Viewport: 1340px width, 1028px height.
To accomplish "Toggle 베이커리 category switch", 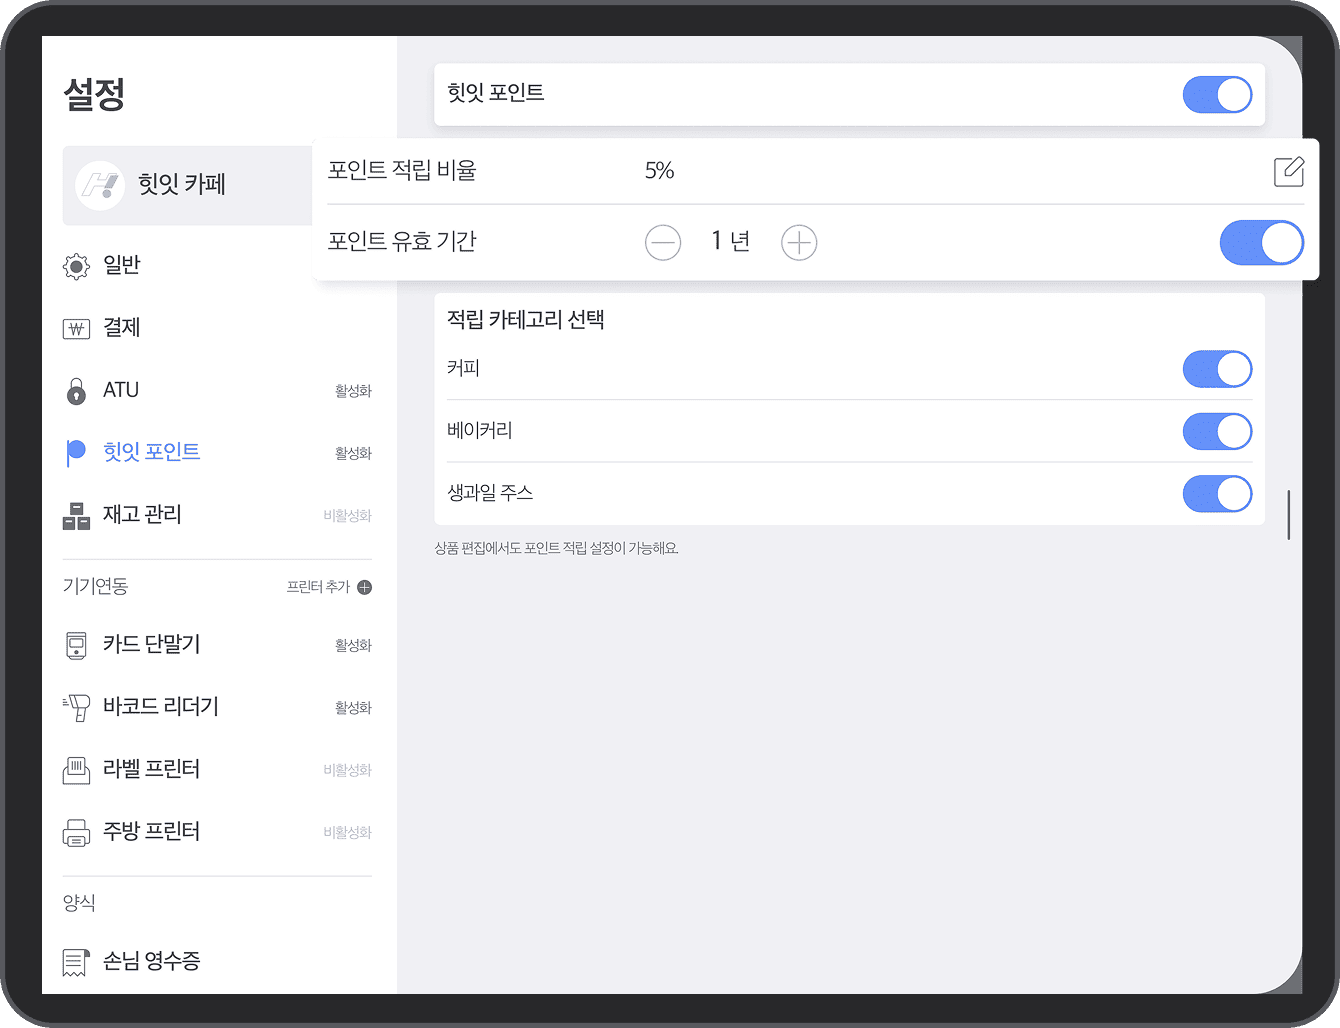I will 1216,432.
